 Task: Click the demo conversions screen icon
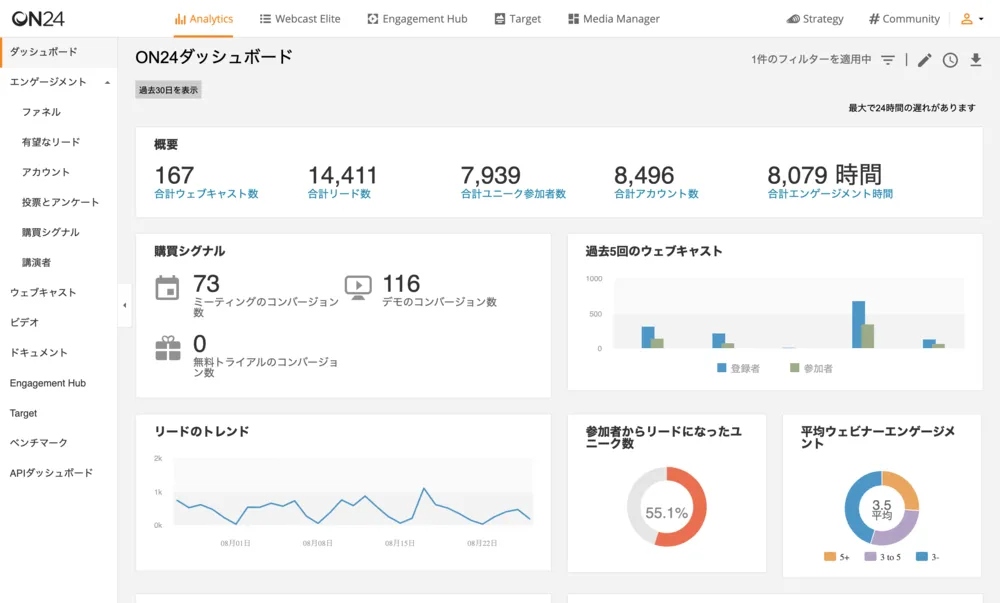[358, 288]
